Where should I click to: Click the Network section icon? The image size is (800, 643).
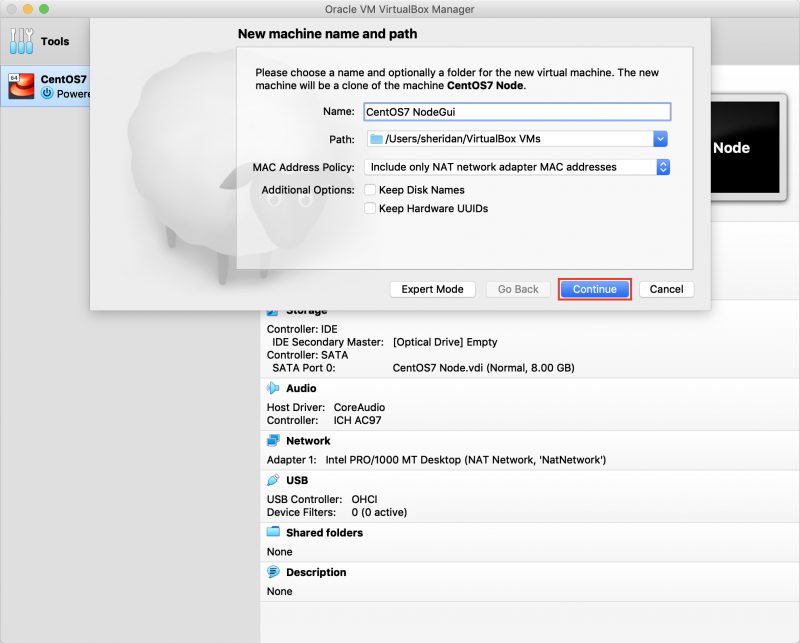pos(273,440)
